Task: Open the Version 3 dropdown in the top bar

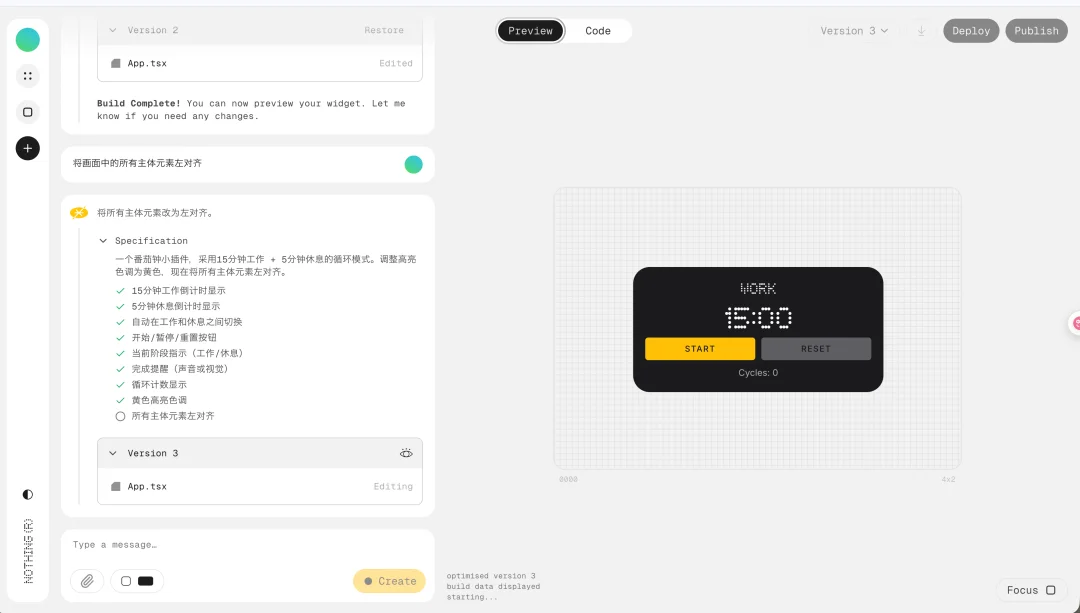Action: [852, 30]
